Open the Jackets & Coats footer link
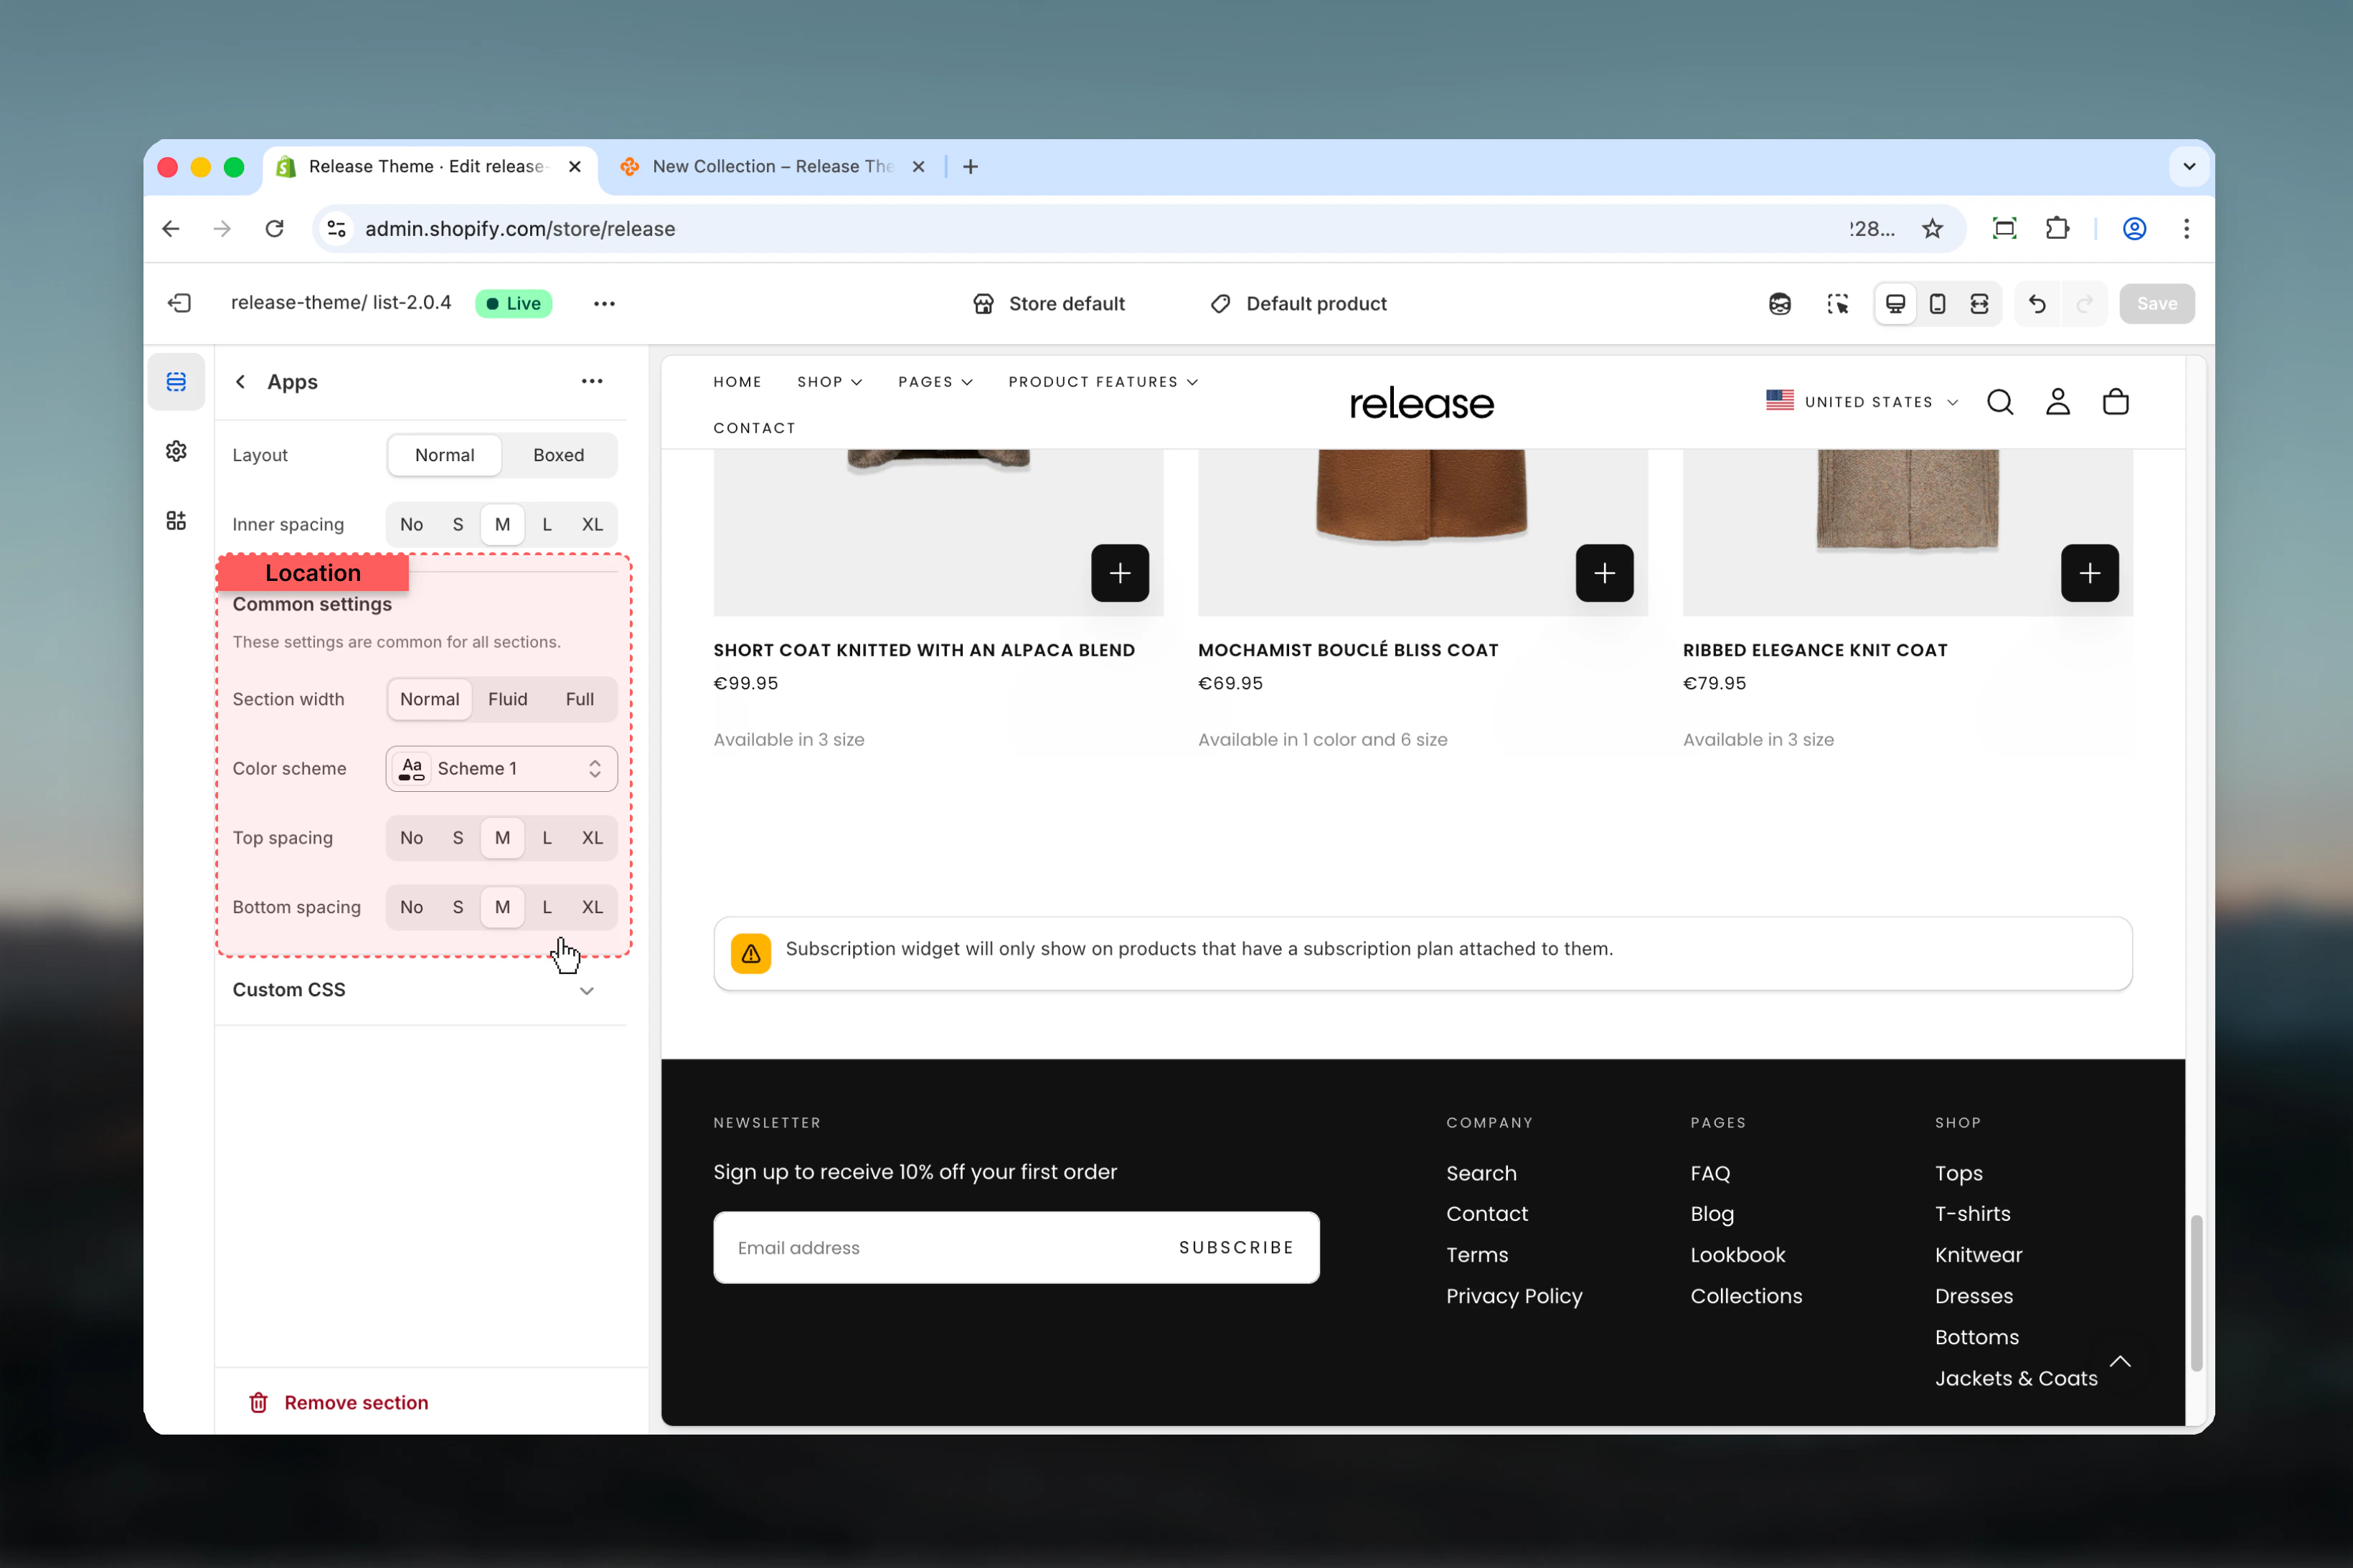The height and width of the screenshot is (1568, 2353). 2016,1379
